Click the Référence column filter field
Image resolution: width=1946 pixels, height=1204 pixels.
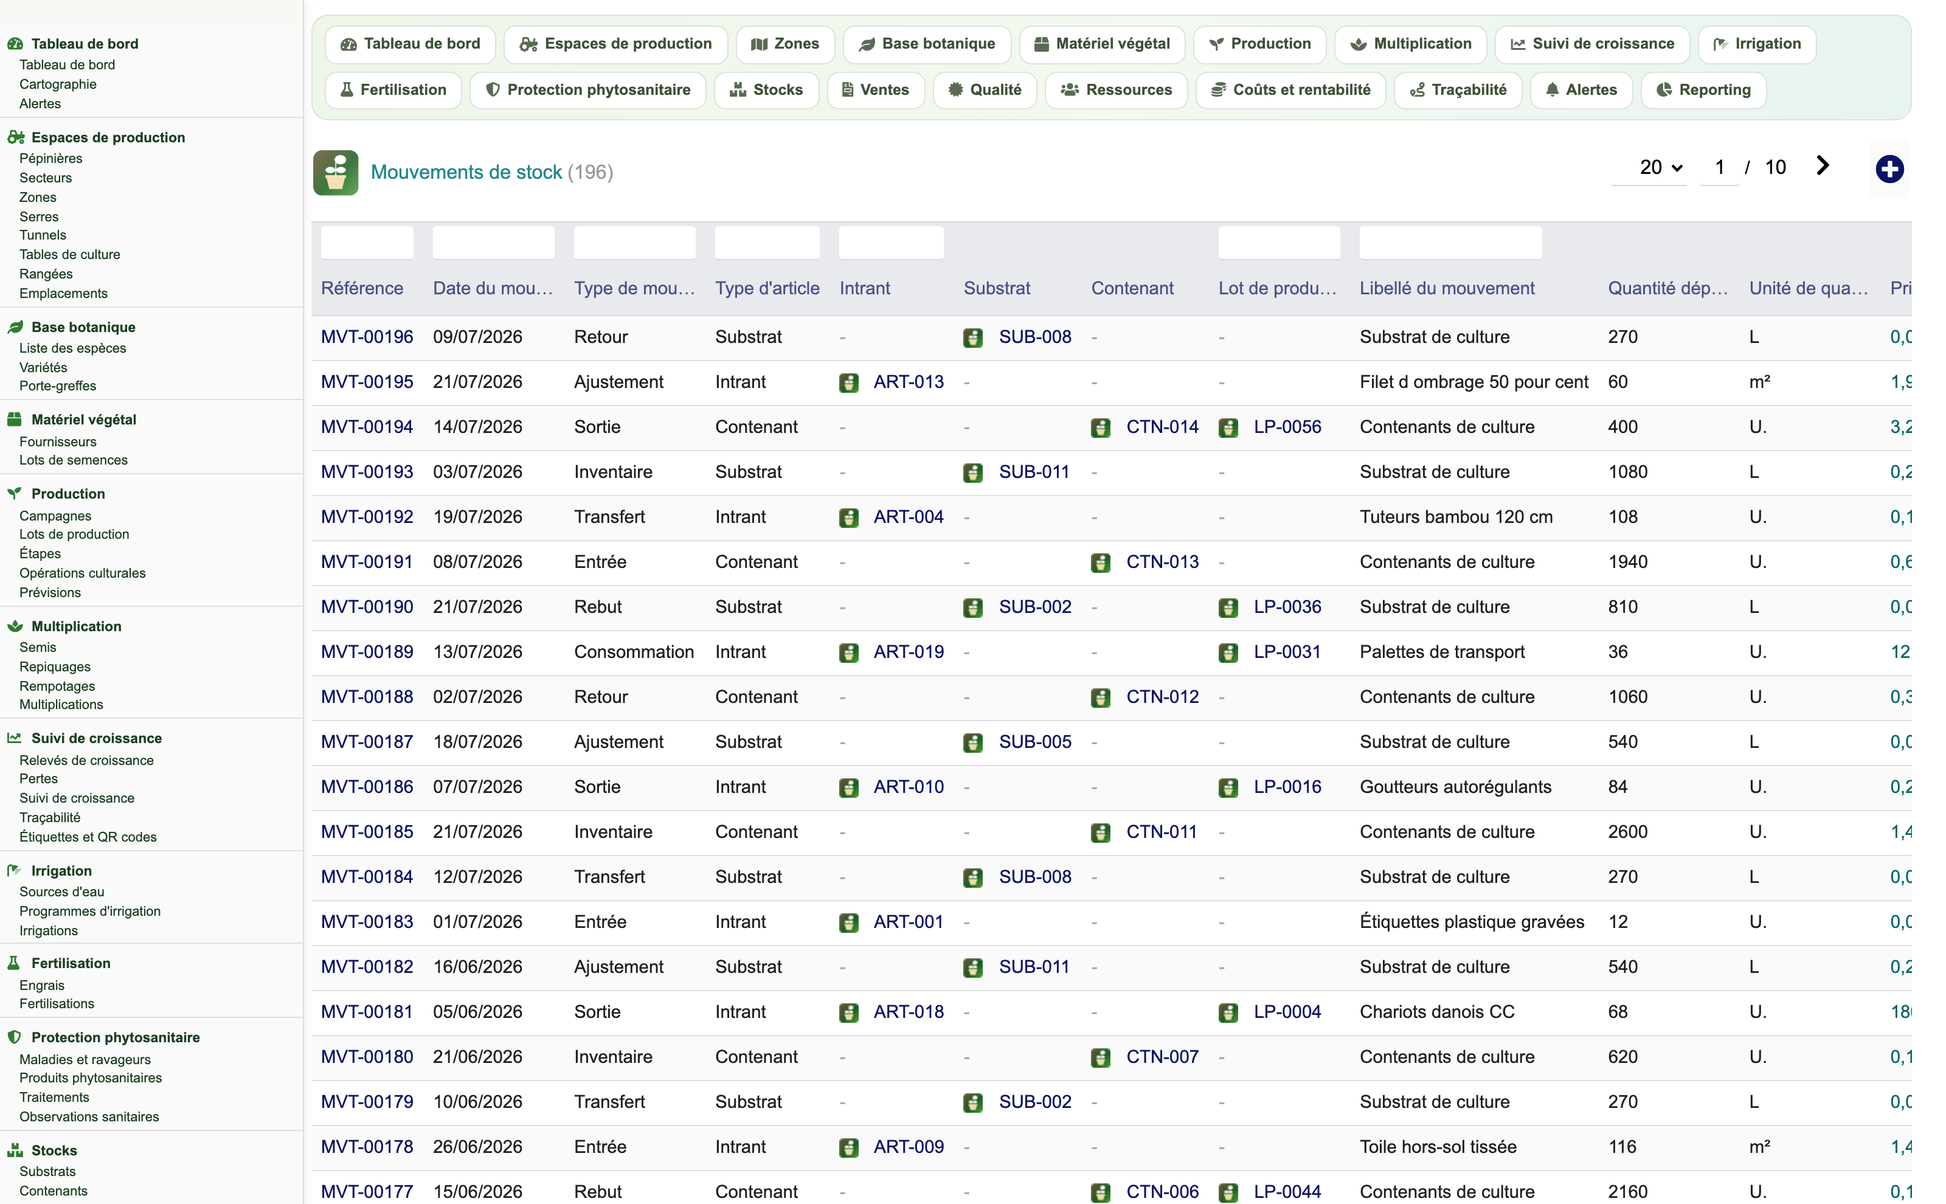(x=367, y=242)
